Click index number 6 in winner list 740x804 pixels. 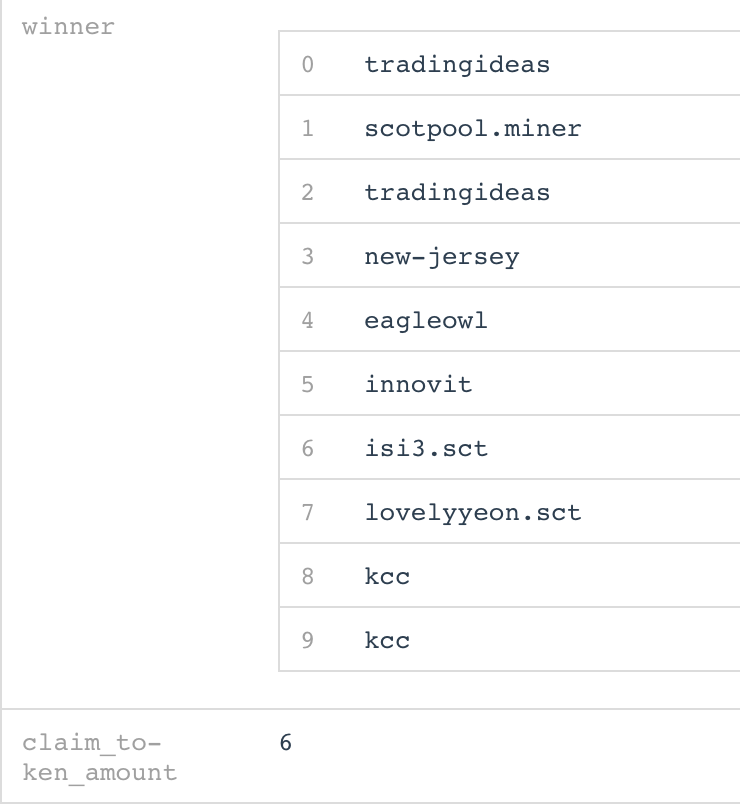click(x=307, y=448)
